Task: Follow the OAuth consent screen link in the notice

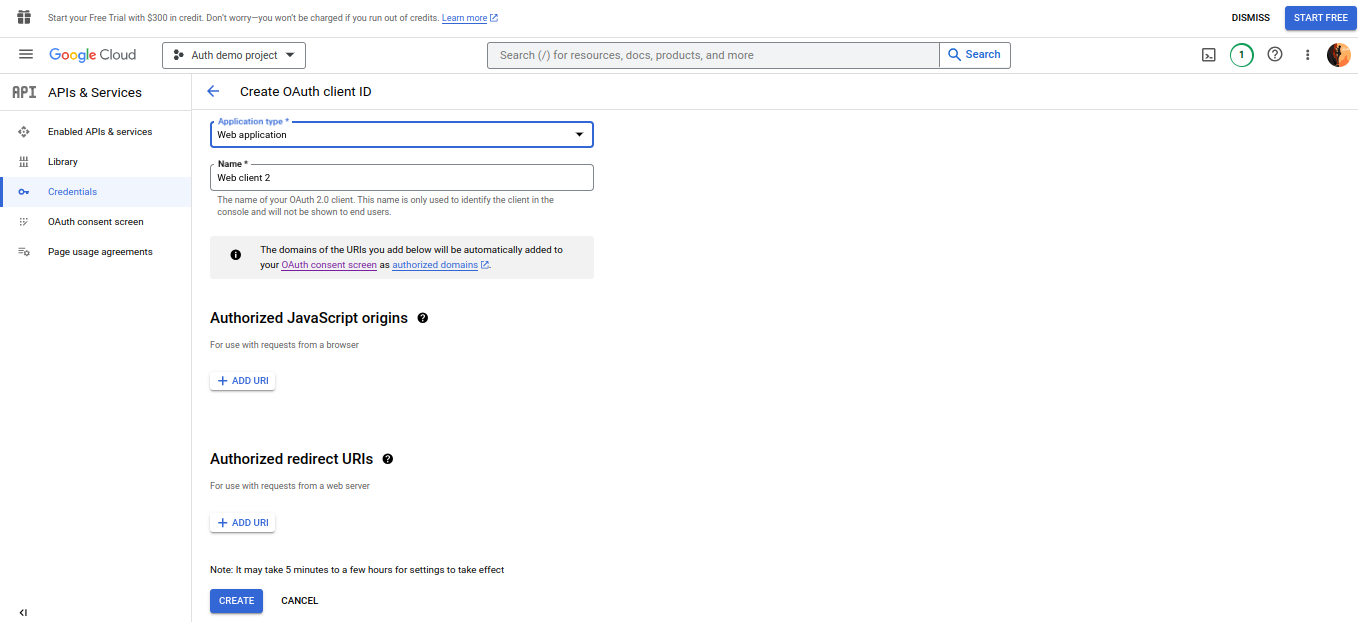Action: pos(329,265)
